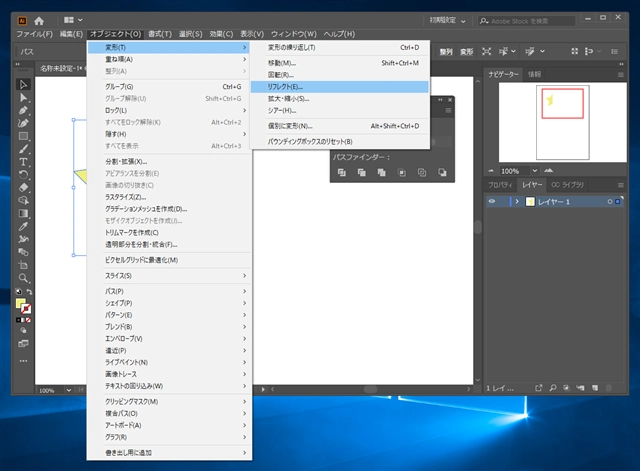
Task: Select the Rotate tool
Action: pos(23,175)
